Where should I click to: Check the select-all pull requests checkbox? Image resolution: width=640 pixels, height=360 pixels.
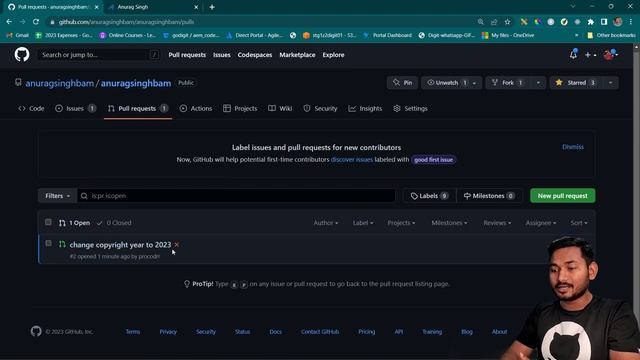click(x=48, y=222)
